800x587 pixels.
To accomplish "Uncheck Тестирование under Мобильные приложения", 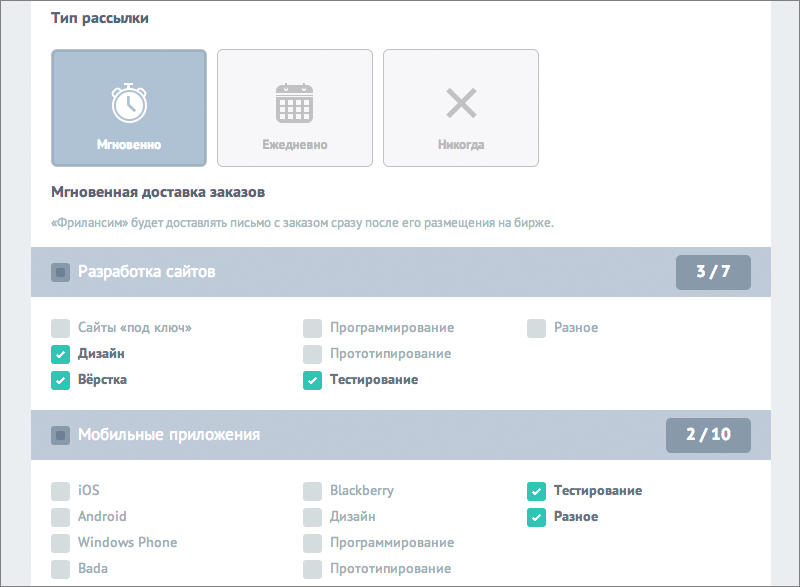I will [536, 491].
